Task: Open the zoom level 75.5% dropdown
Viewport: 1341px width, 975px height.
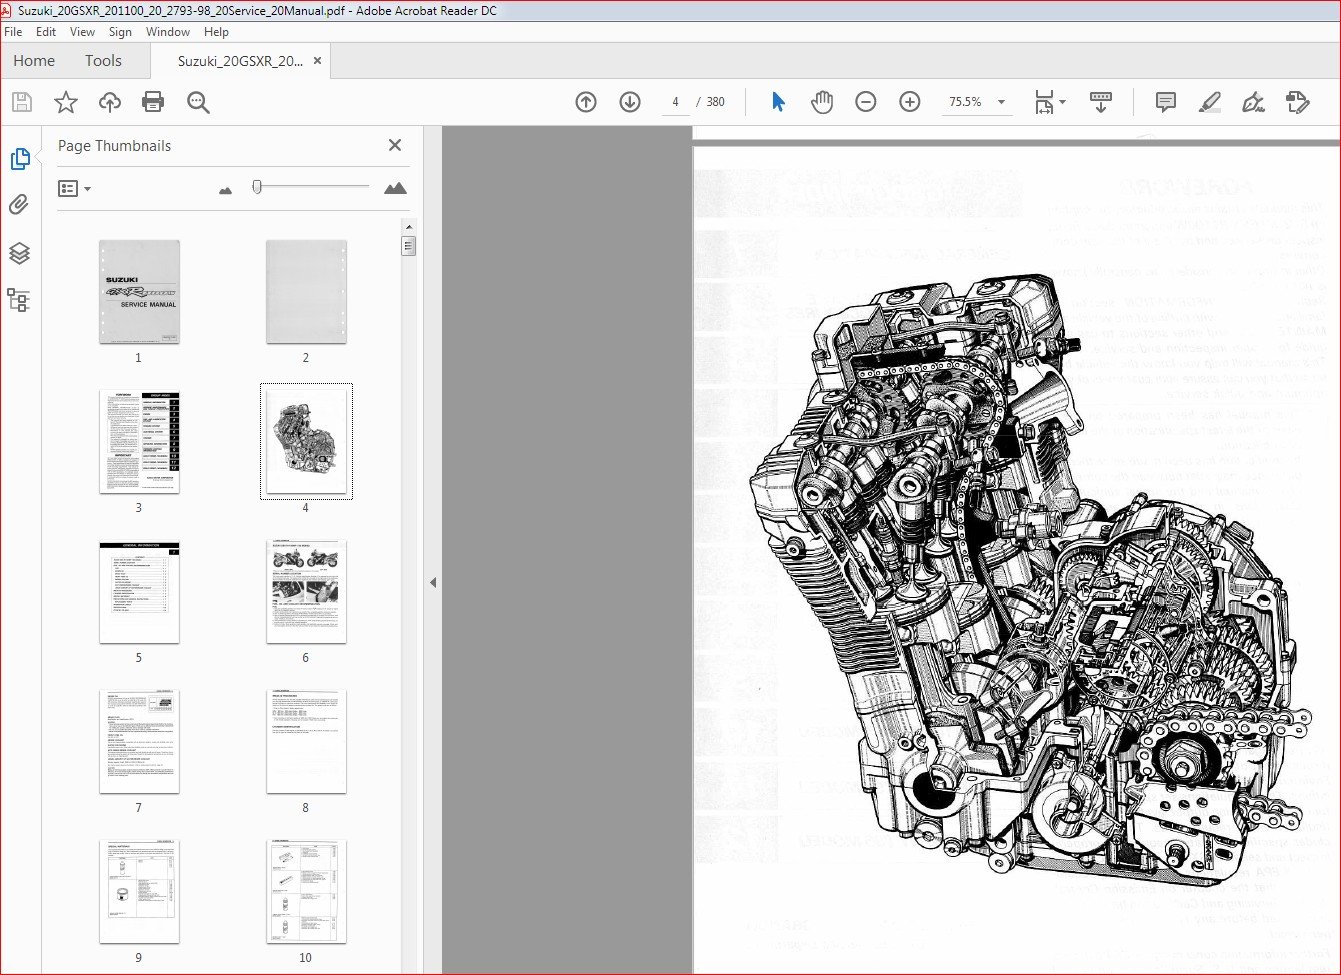Action: coord(1001,102)
